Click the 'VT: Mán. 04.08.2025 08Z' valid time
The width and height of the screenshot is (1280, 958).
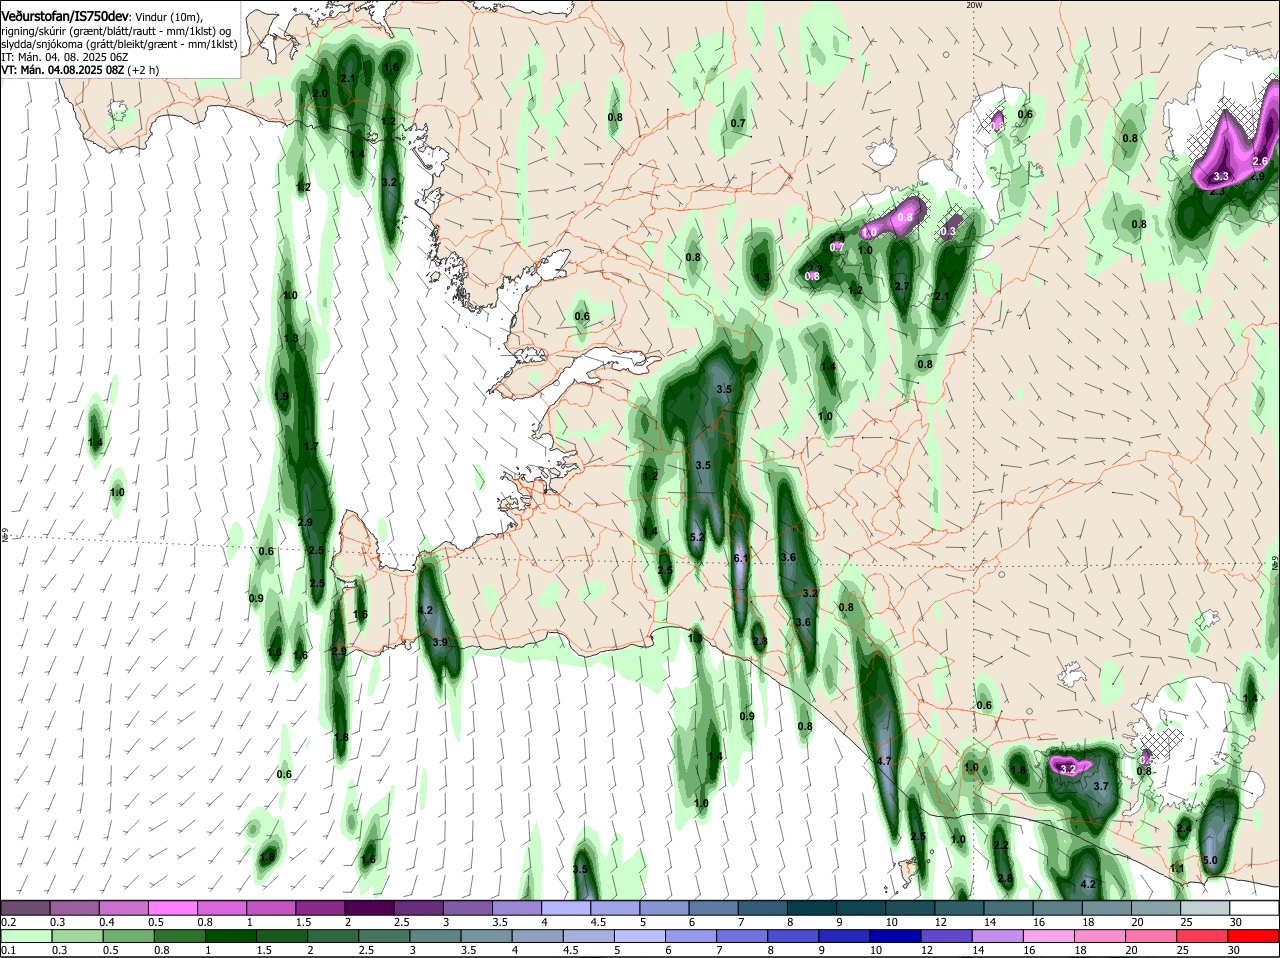click(64, 70)
